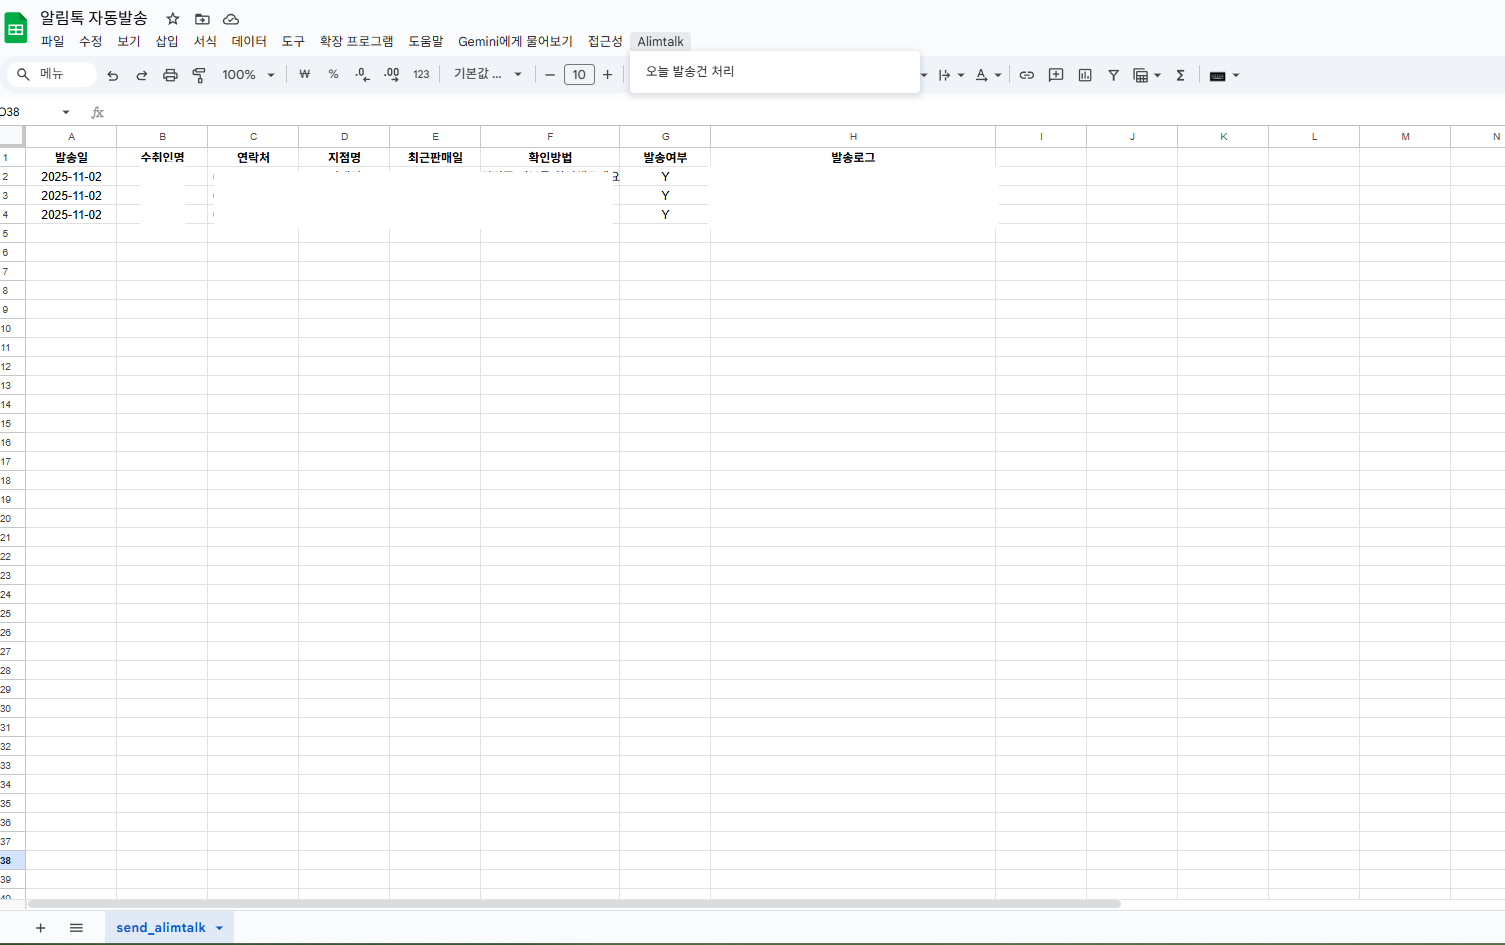Click the undo arrow icon
This screenshot has height=945, width=1505.
click(113, 75)
